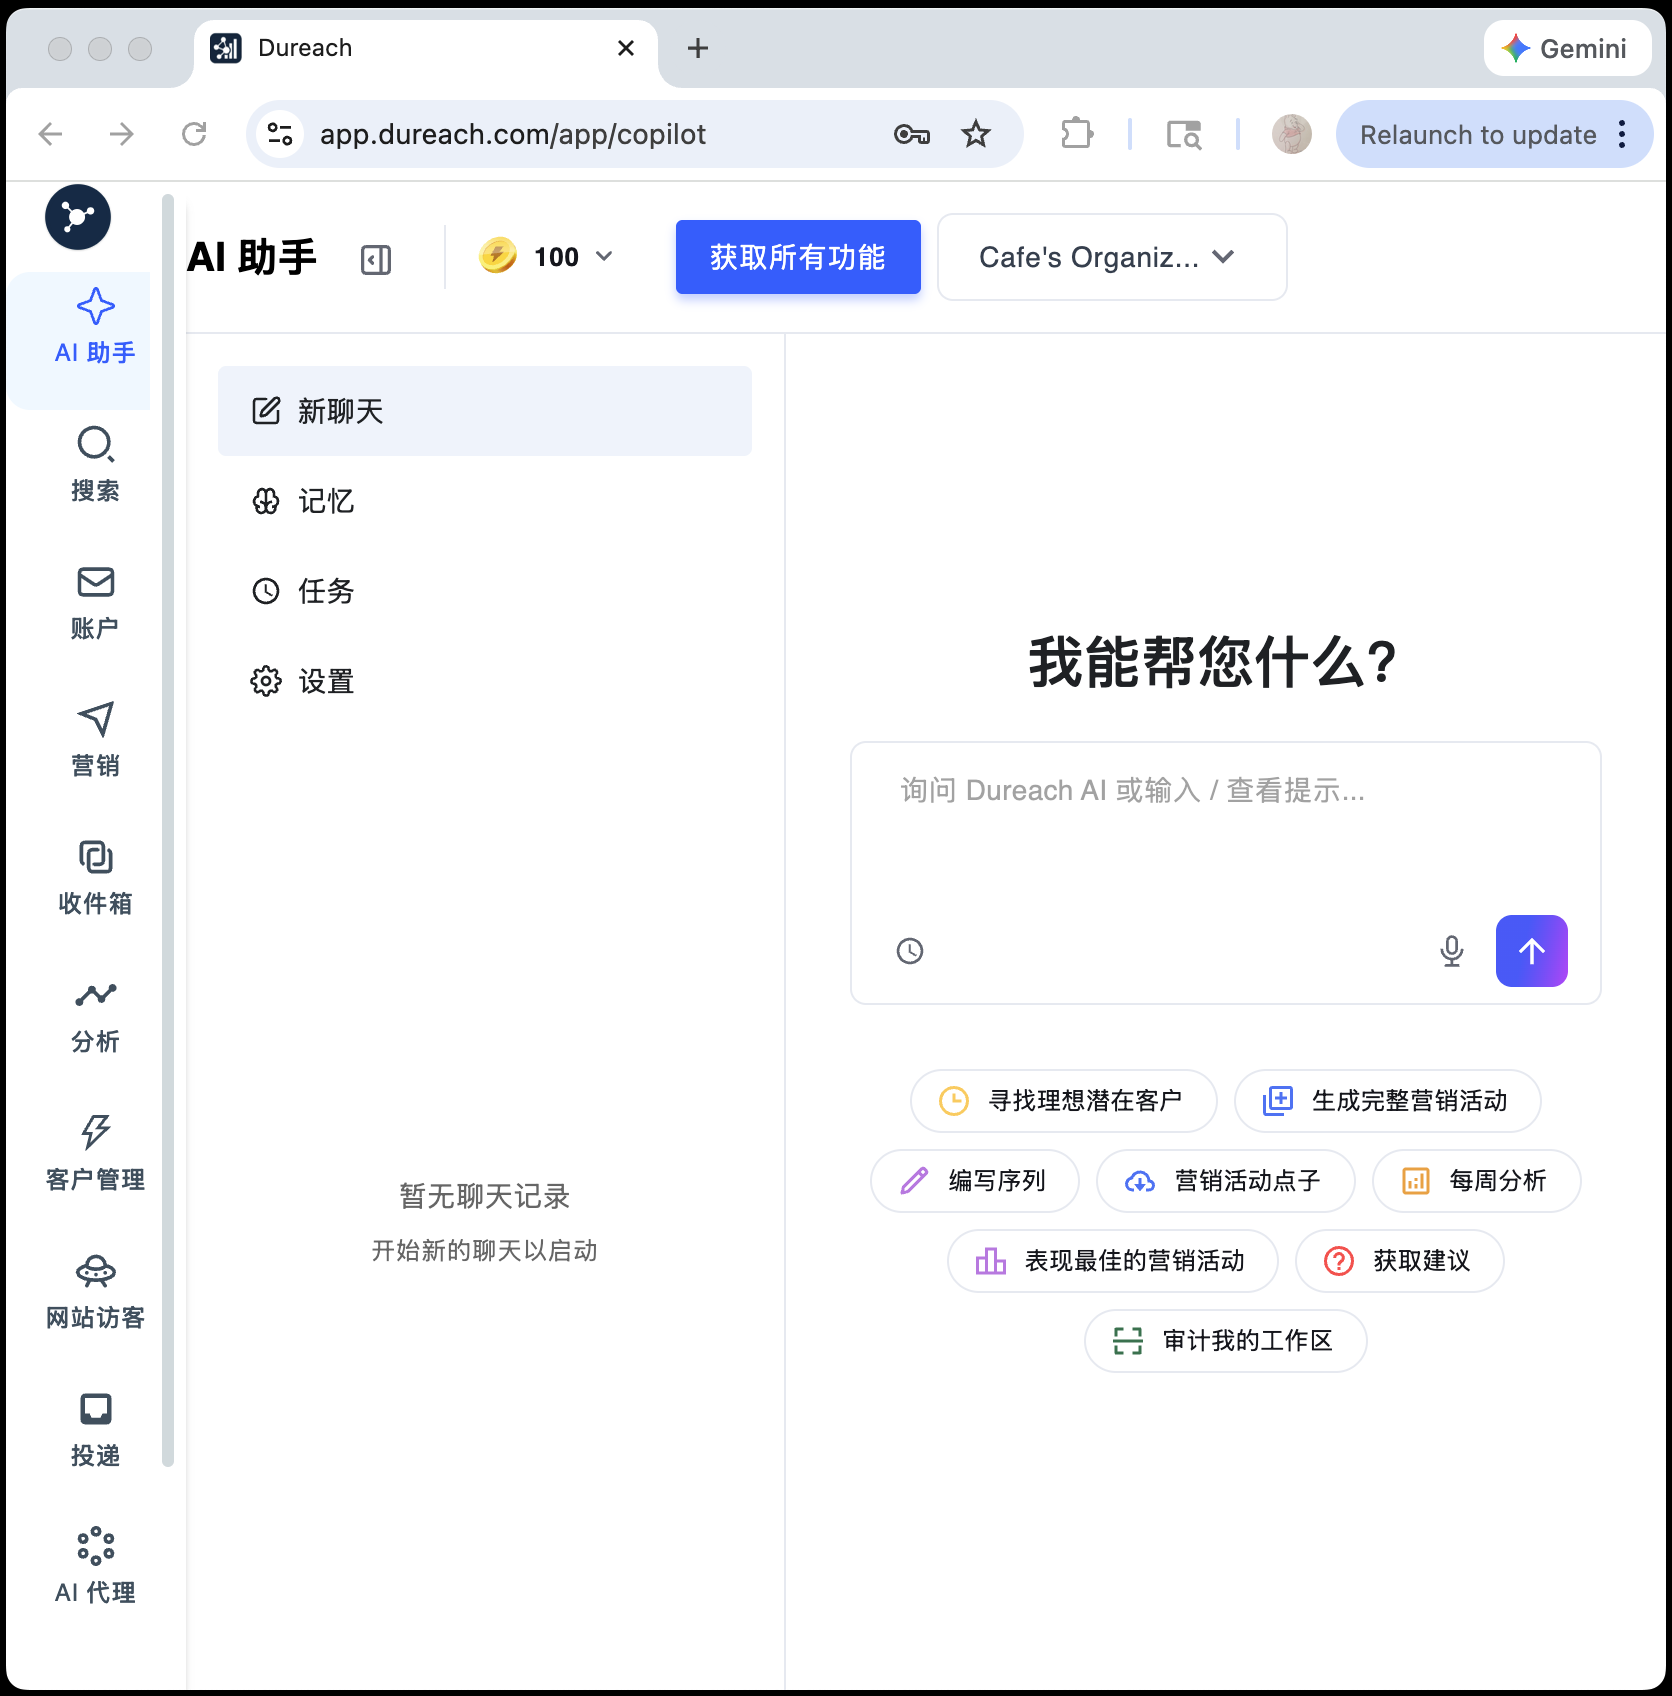Open the 分析 section in sidebar
Screen dimensions: 1672x1696
[95, 1014]
